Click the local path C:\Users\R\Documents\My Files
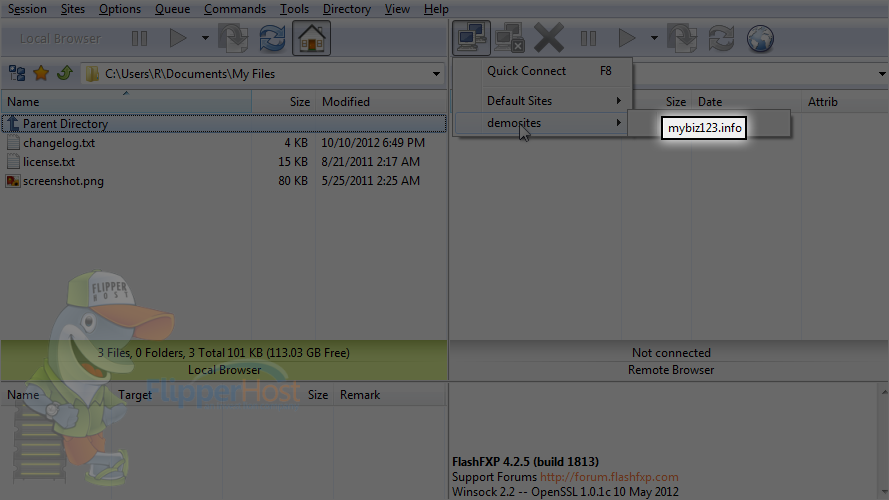The height and width of the screenshot is (500, 889). [x=190, y=74]
